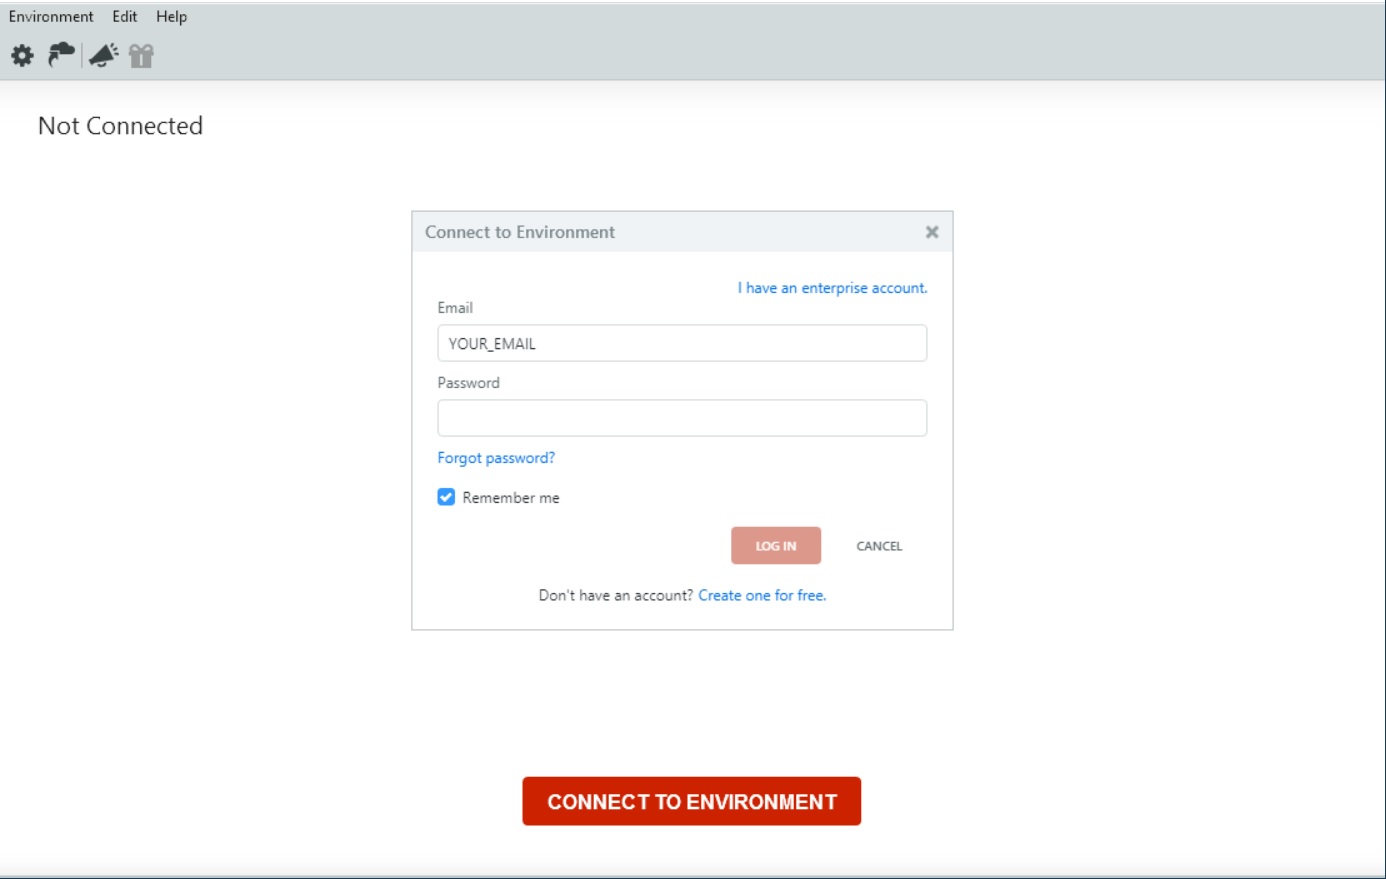Click the 'Remember me' label text
Viewport: 1386px width, 879px height.
click(x=511, y=498)
